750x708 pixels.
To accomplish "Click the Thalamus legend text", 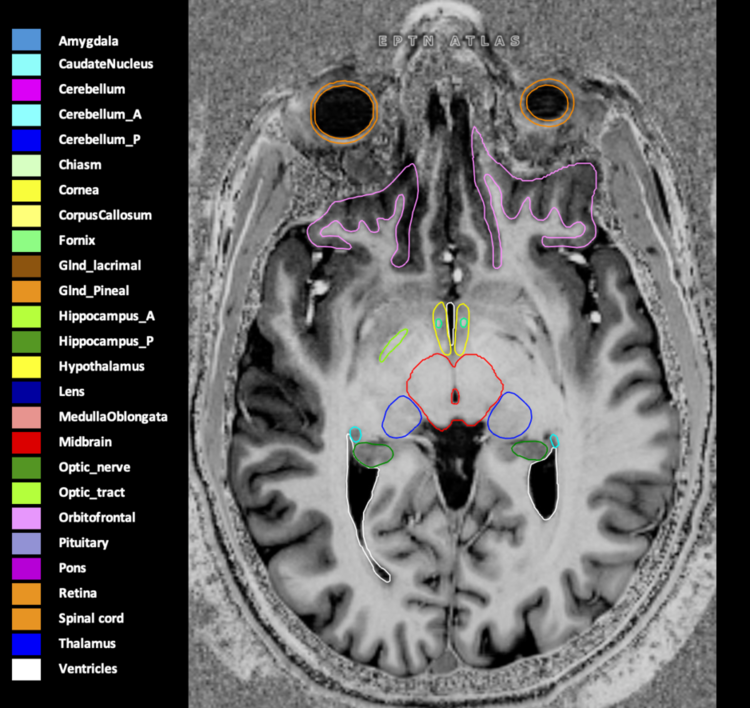I will pos(87,644).
